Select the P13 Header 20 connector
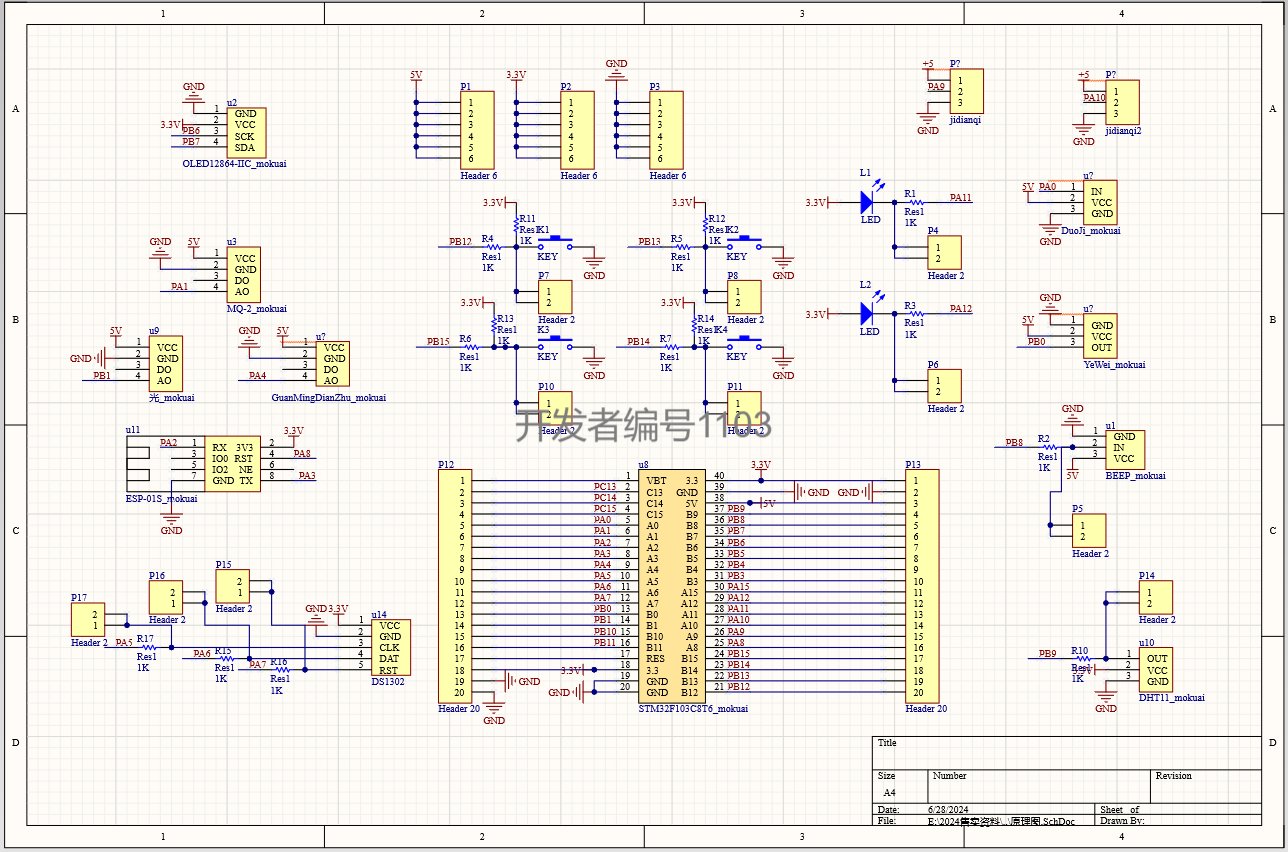Image resolution: width=1288 pixels, height=852 pixels. 921,586
